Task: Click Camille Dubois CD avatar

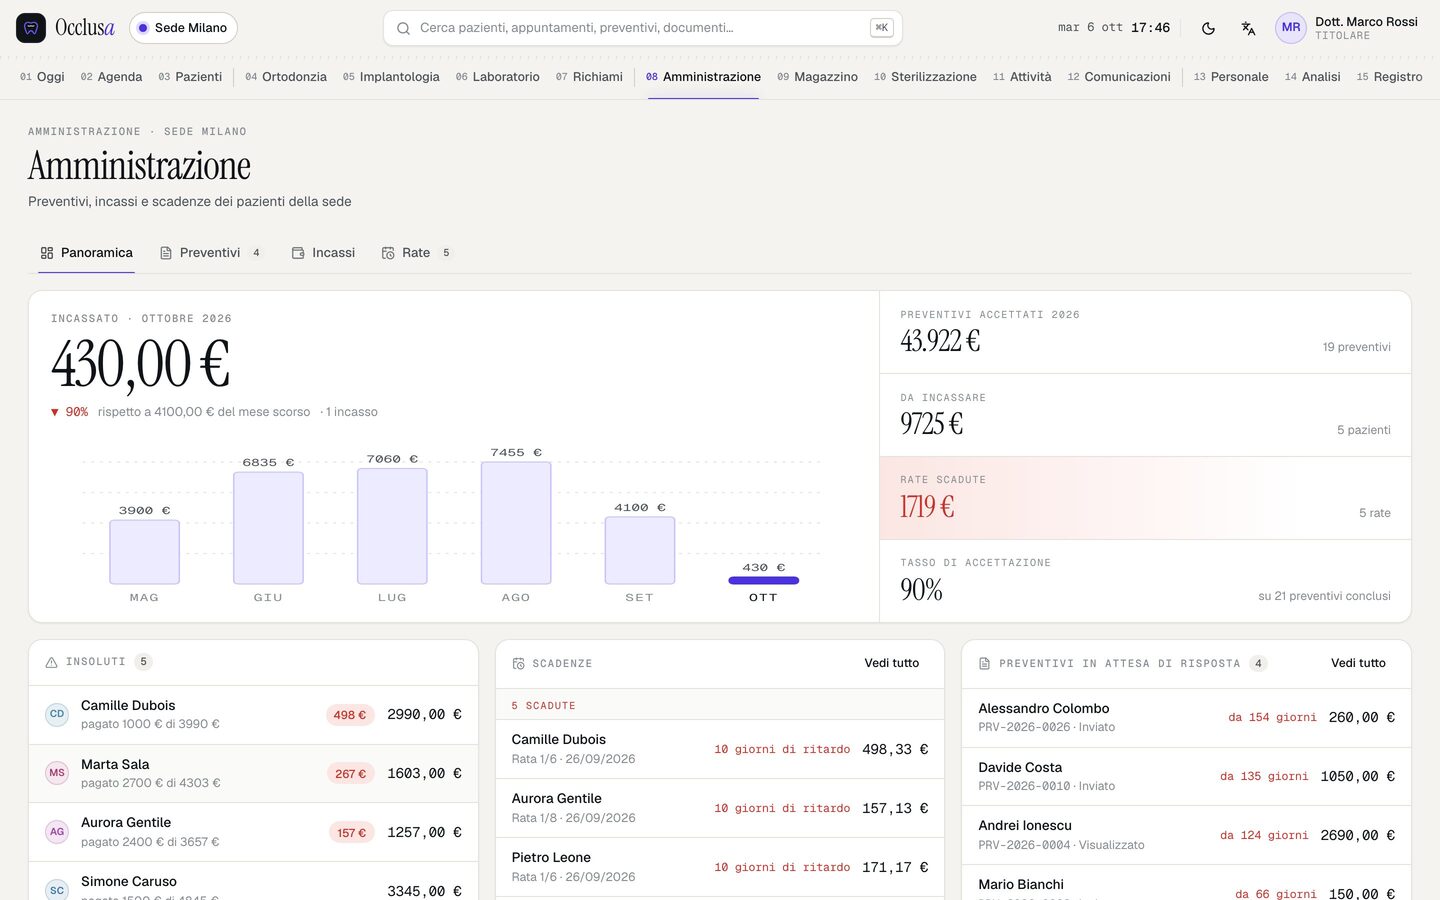Action: coord(57,714)
